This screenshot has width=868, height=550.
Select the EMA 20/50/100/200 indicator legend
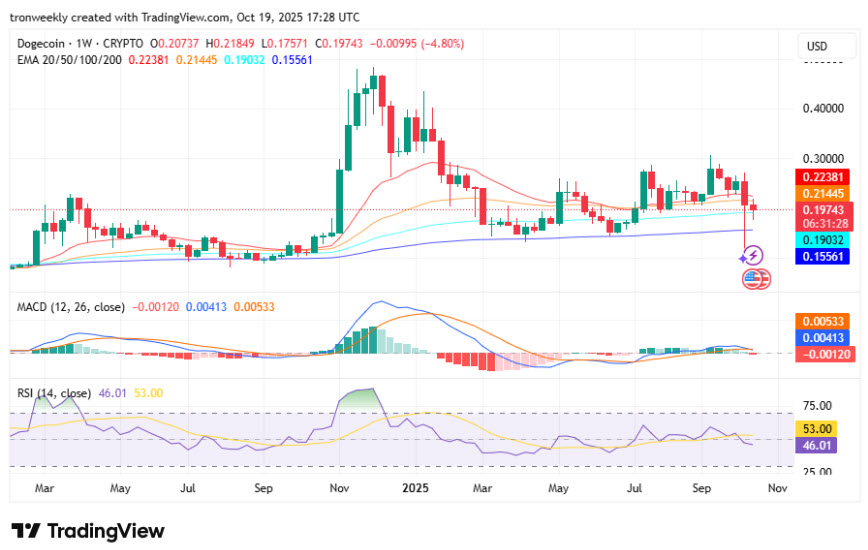click(x=71, y=60)
